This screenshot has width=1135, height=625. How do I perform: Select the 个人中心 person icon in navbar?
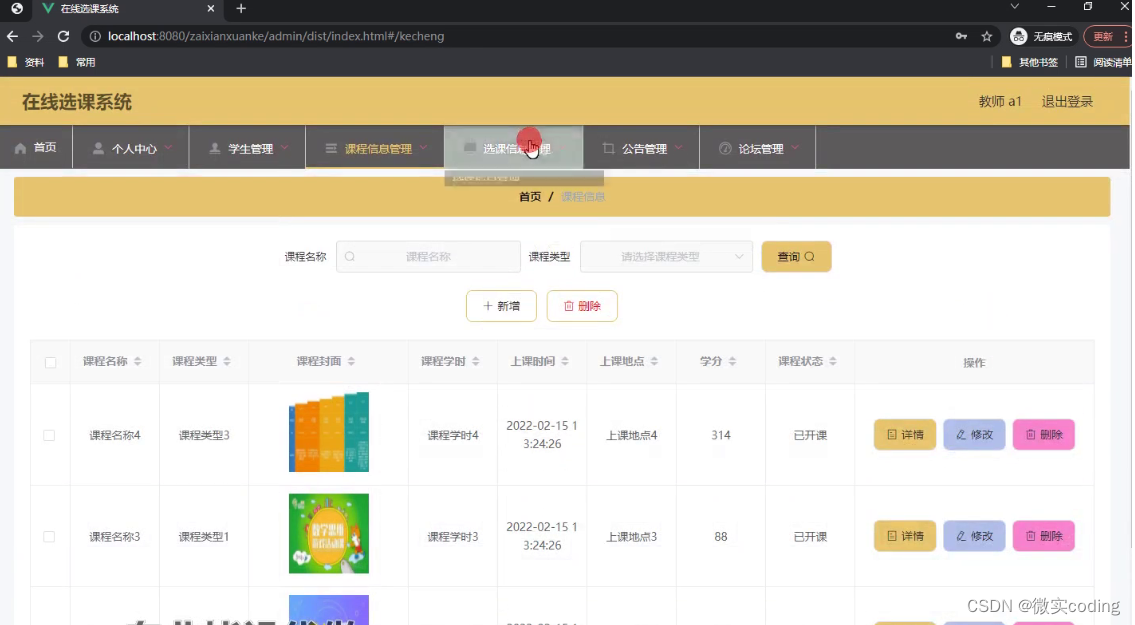click(101, 146)
